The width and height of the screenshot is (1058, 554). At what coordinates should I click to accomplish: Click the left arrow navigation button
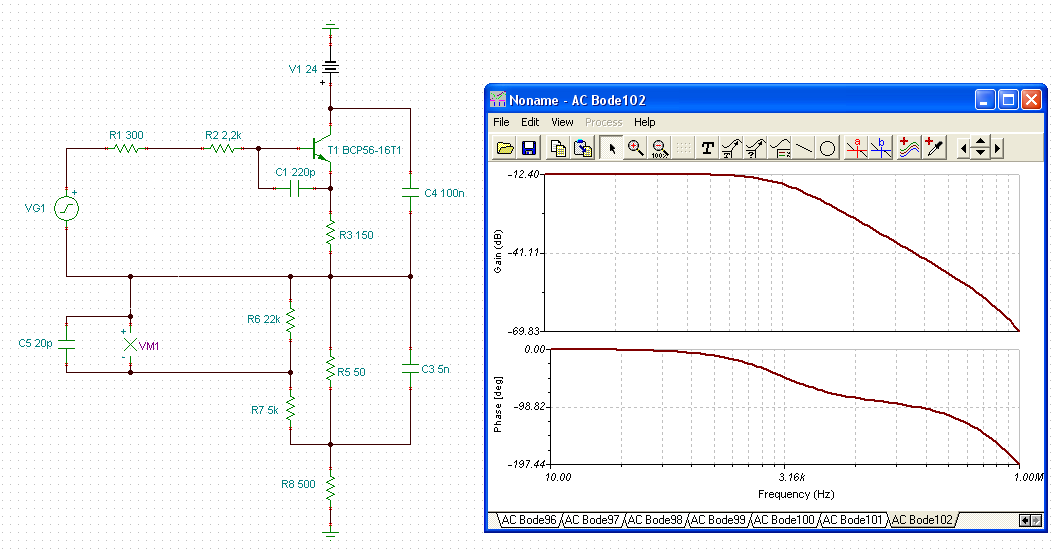pyautogui.click(x=964, y=148)
